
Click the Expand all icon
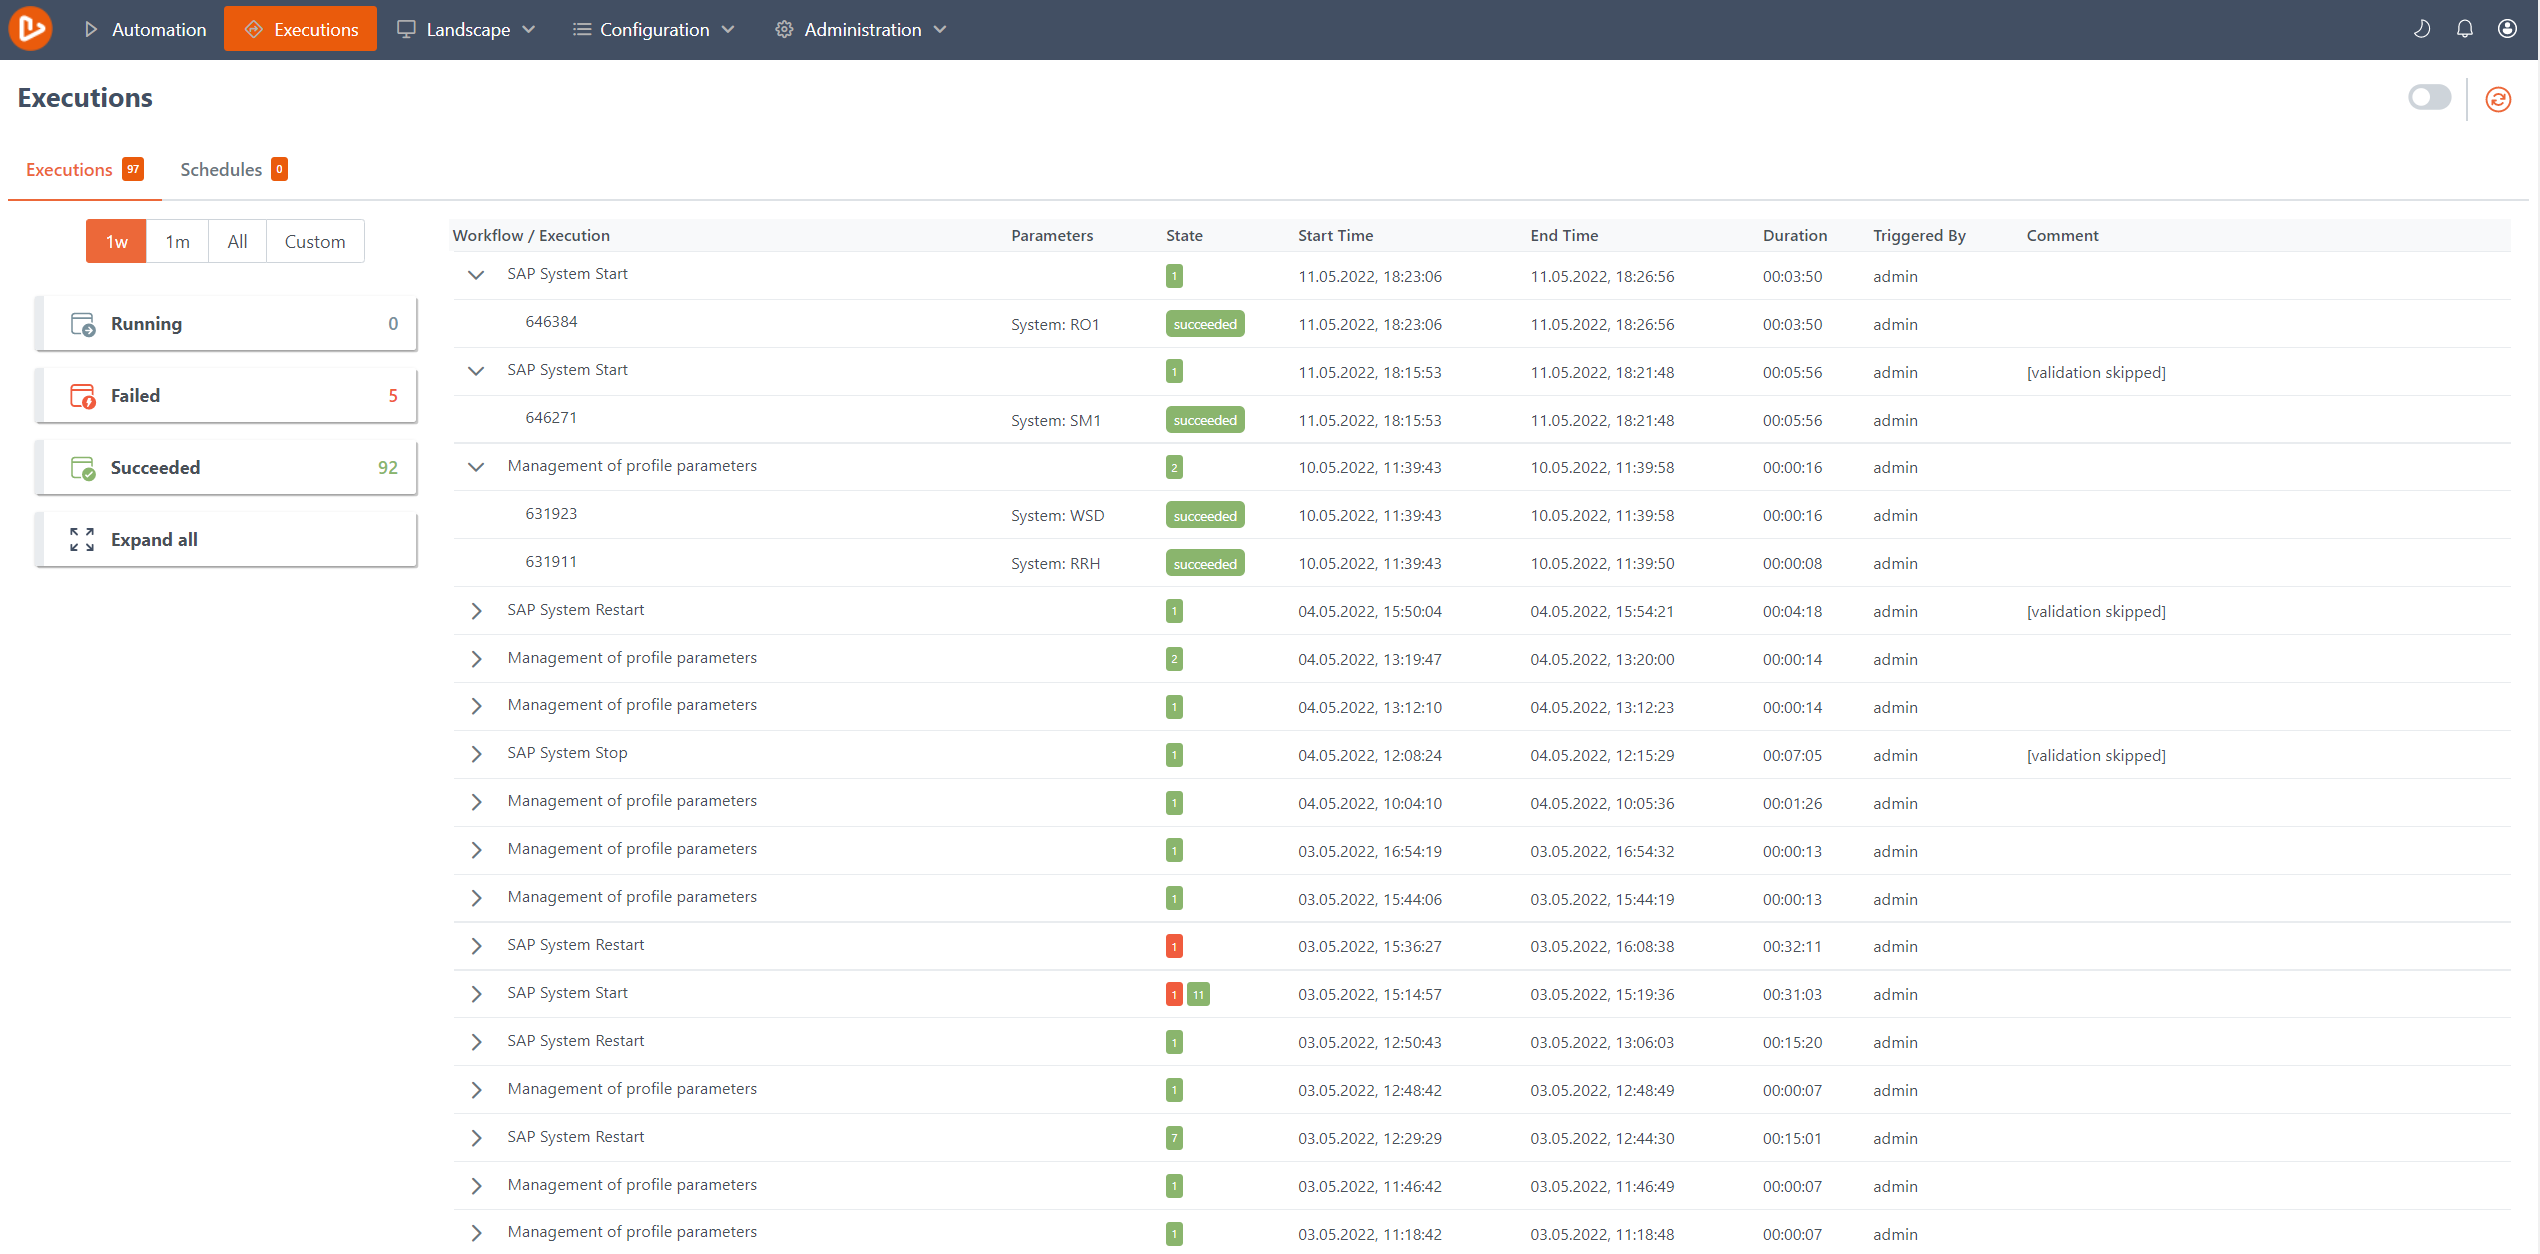tap(81, 539)
